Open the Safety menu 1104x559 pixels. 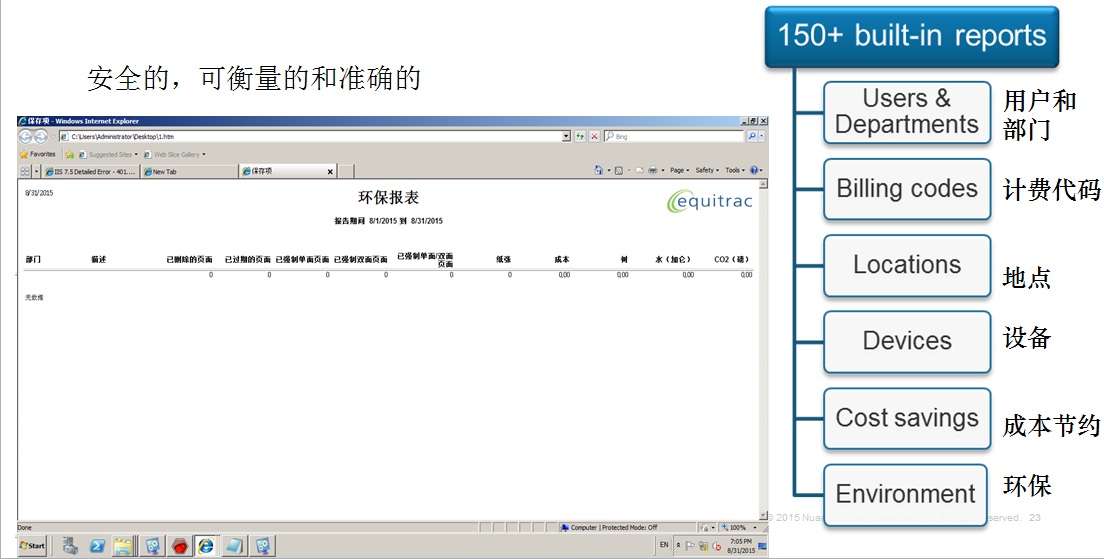[x=707, y=170]
